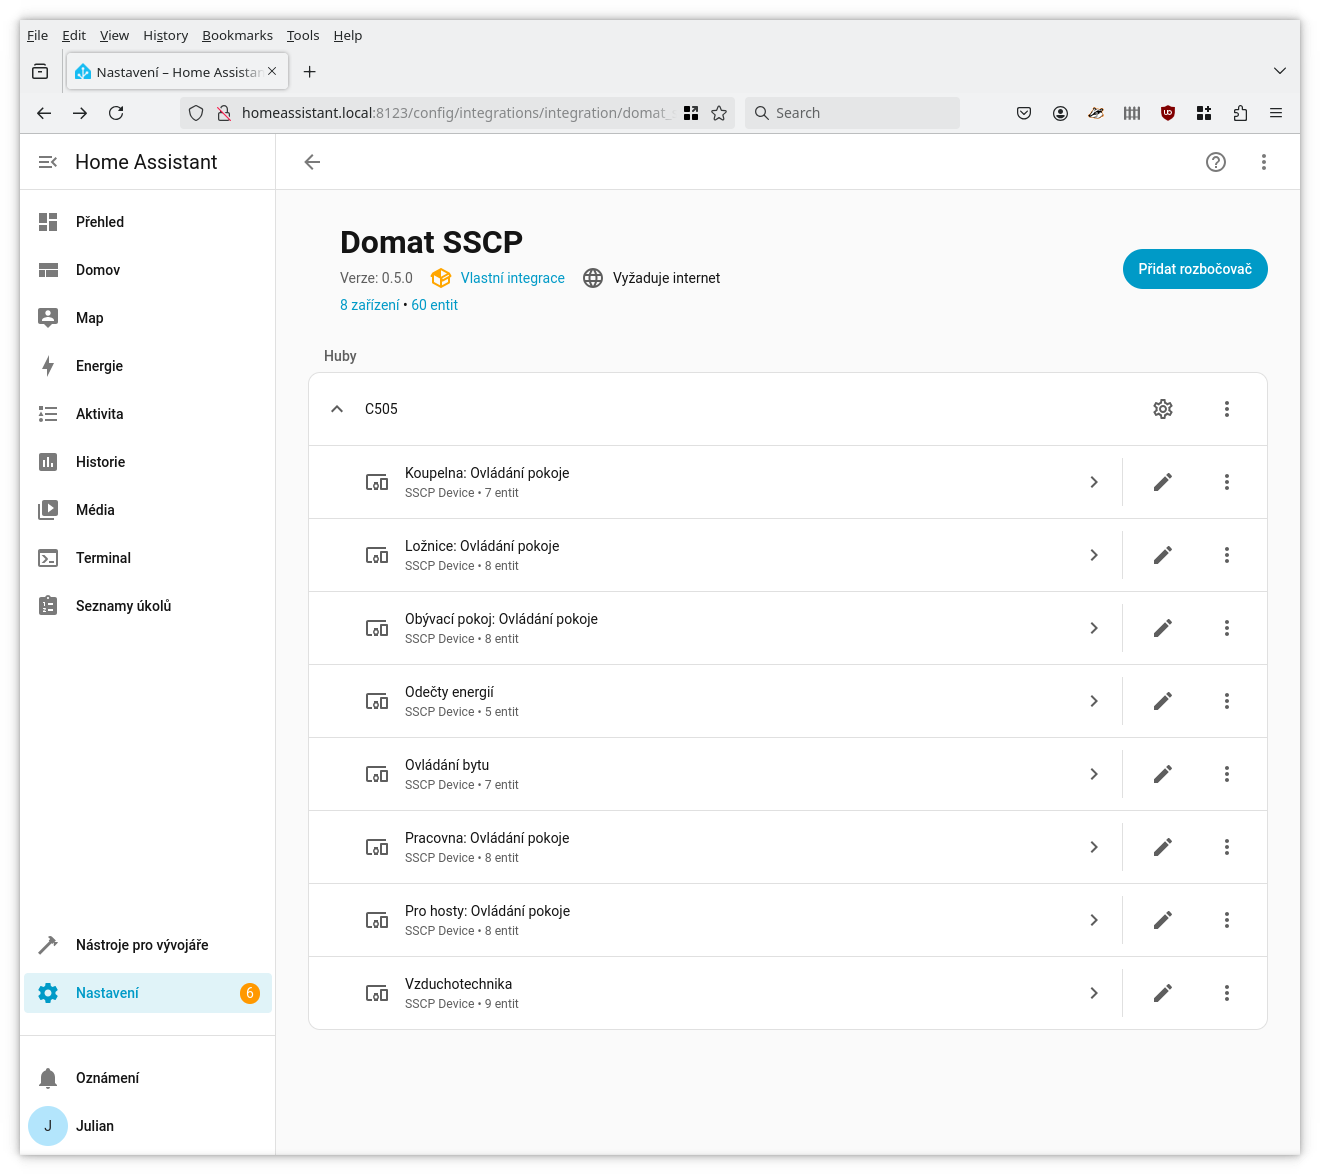Open Pracovna device via chevron
This screenshot has width=1320, height=1175.
(x=1094, y=847)
